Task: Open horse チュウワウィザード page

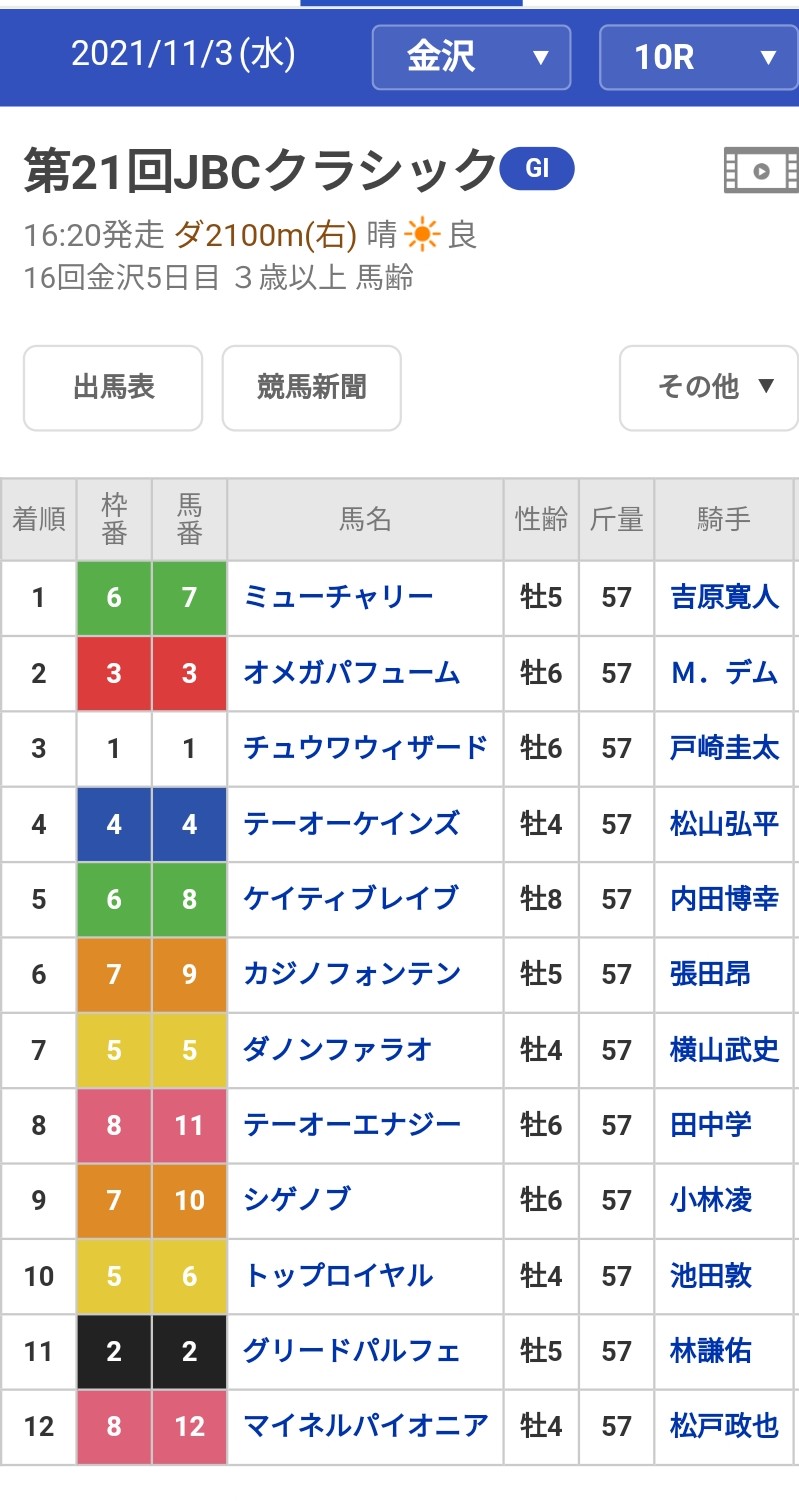Action: pyautogui.click(x=365, y=748)
